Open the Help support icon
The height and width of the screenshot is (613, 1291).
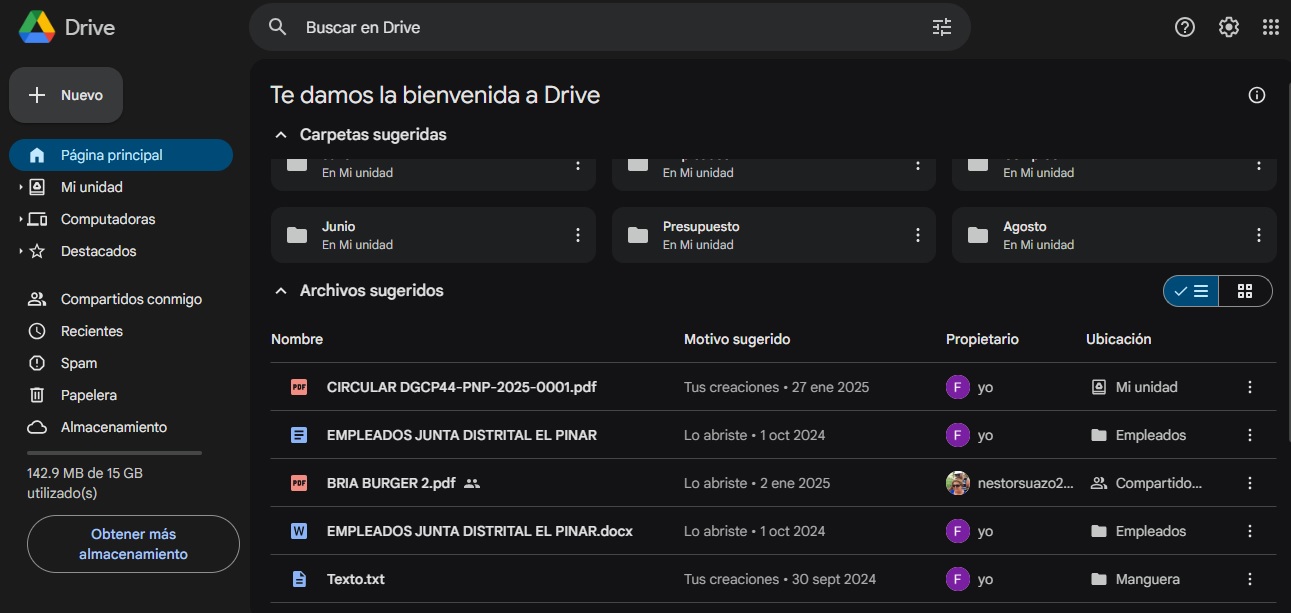1184,27
